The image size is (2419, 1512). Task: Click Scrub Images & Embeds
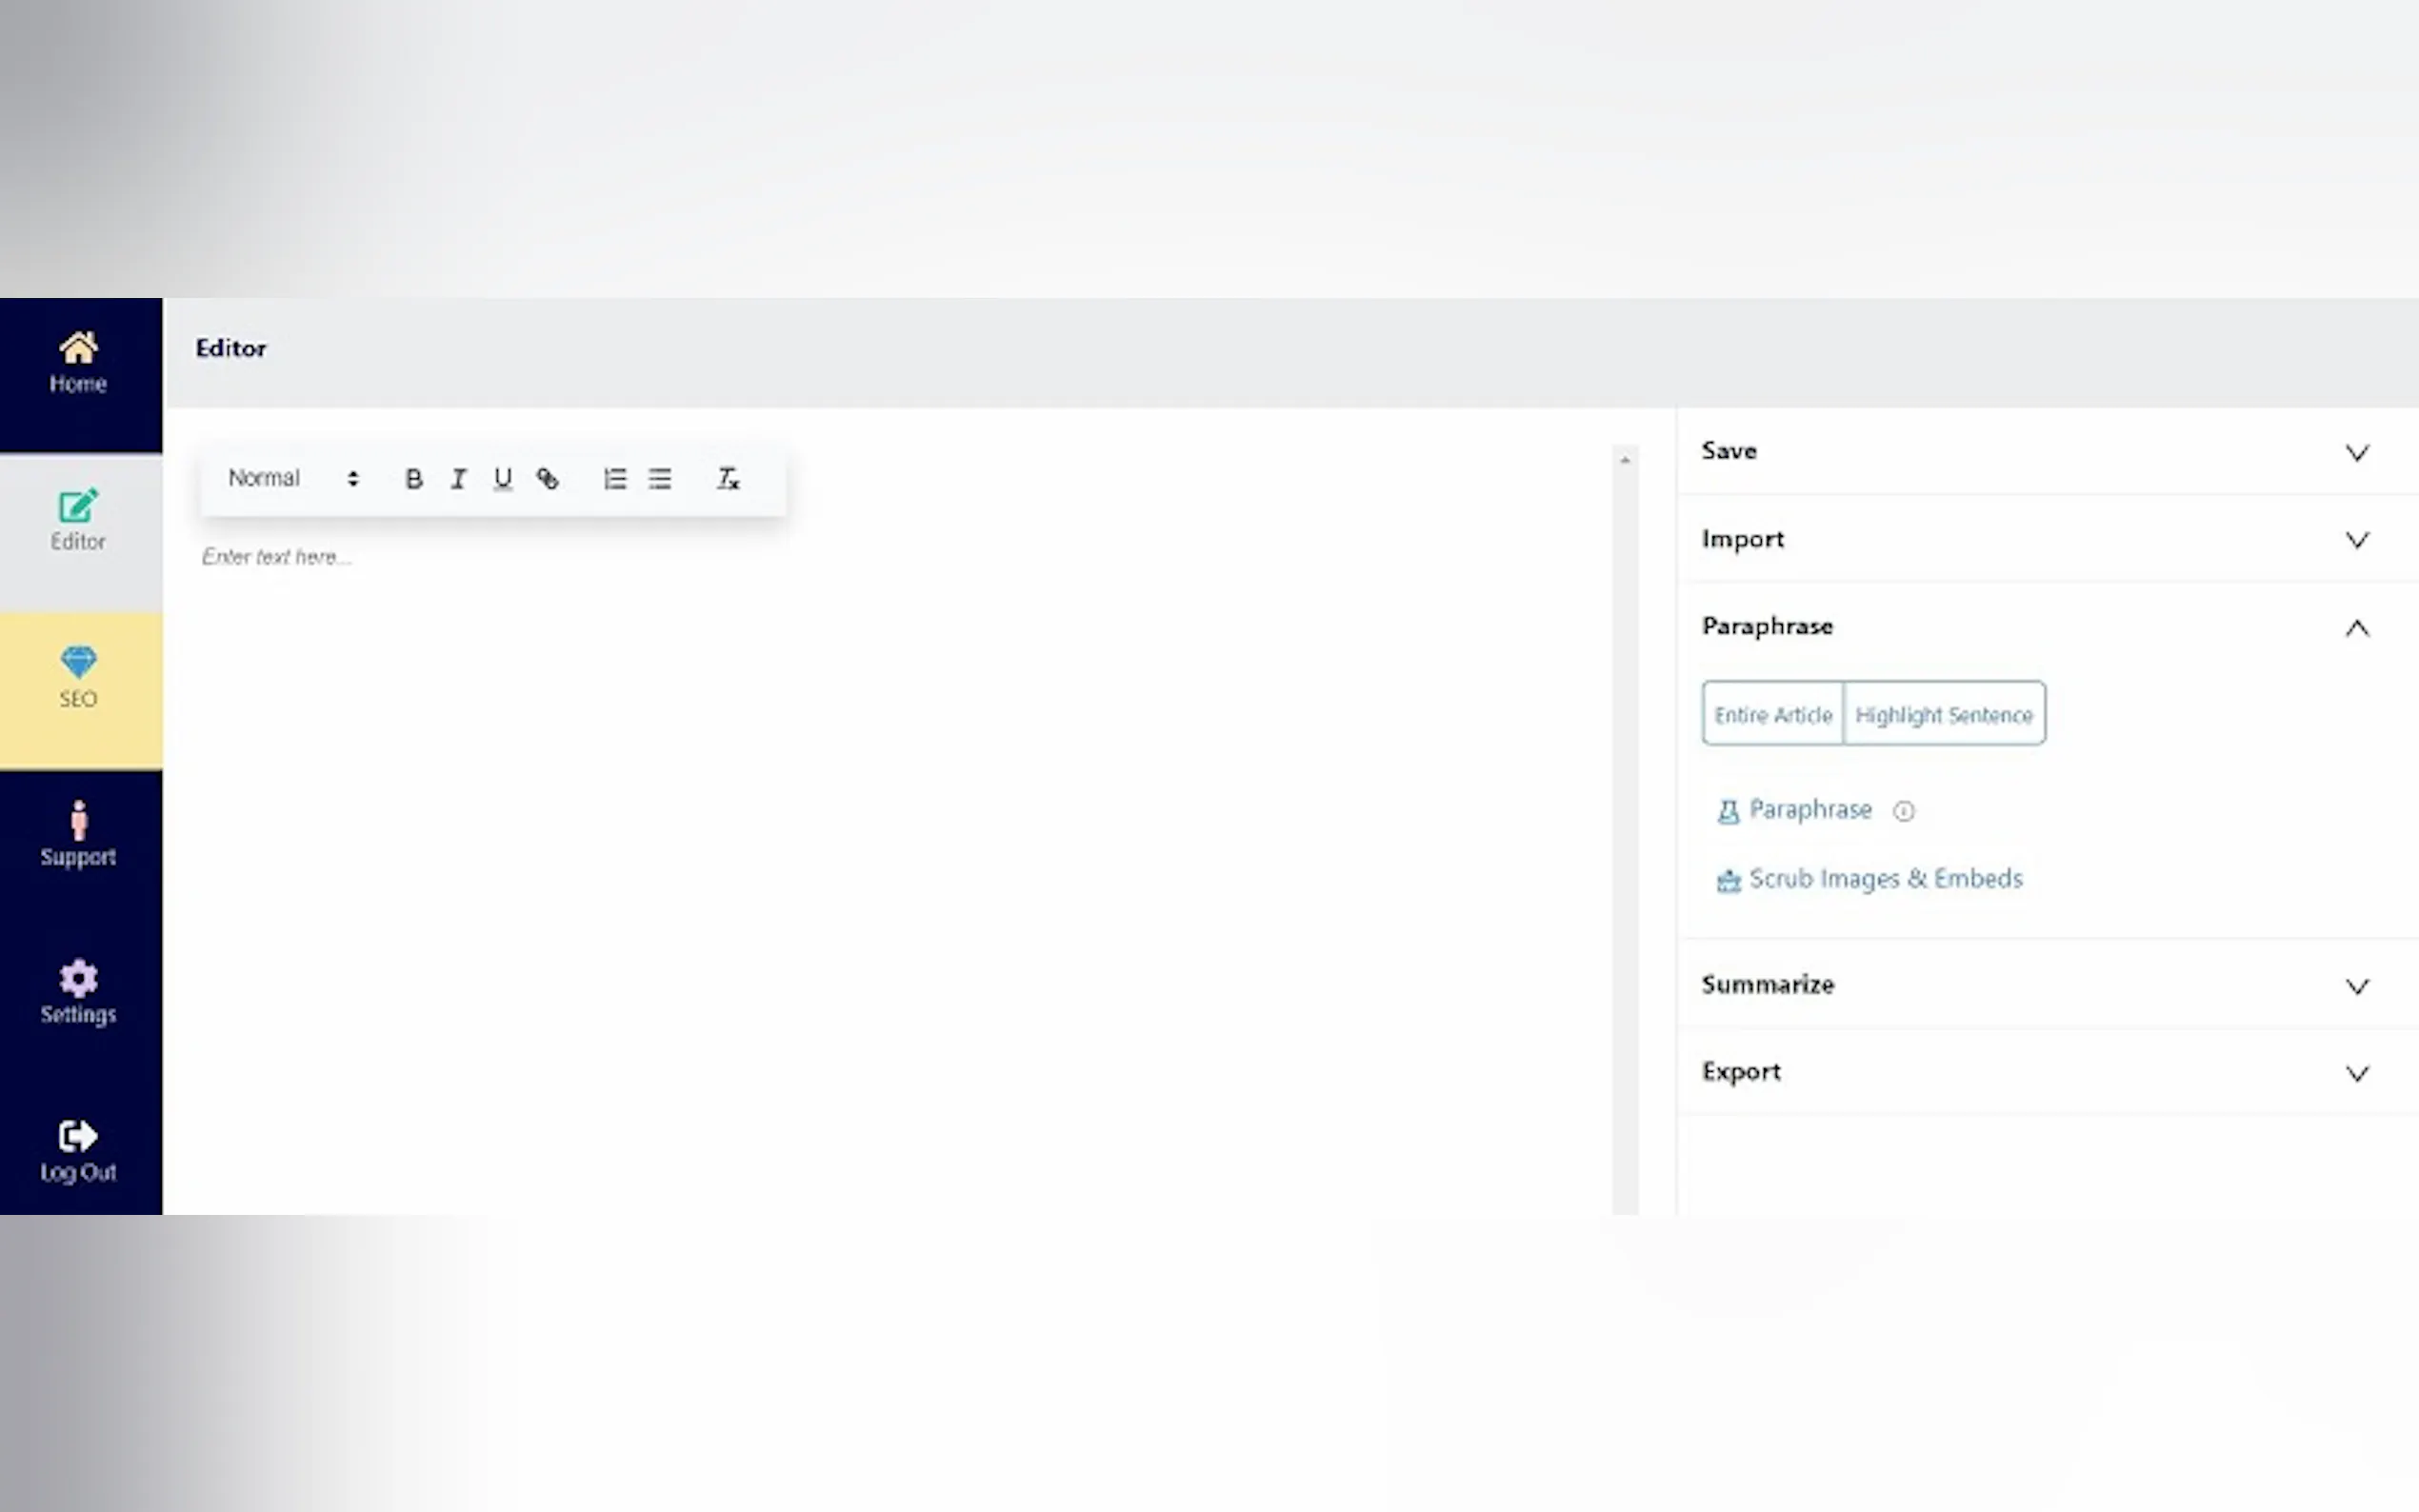tap(1884, 879)
